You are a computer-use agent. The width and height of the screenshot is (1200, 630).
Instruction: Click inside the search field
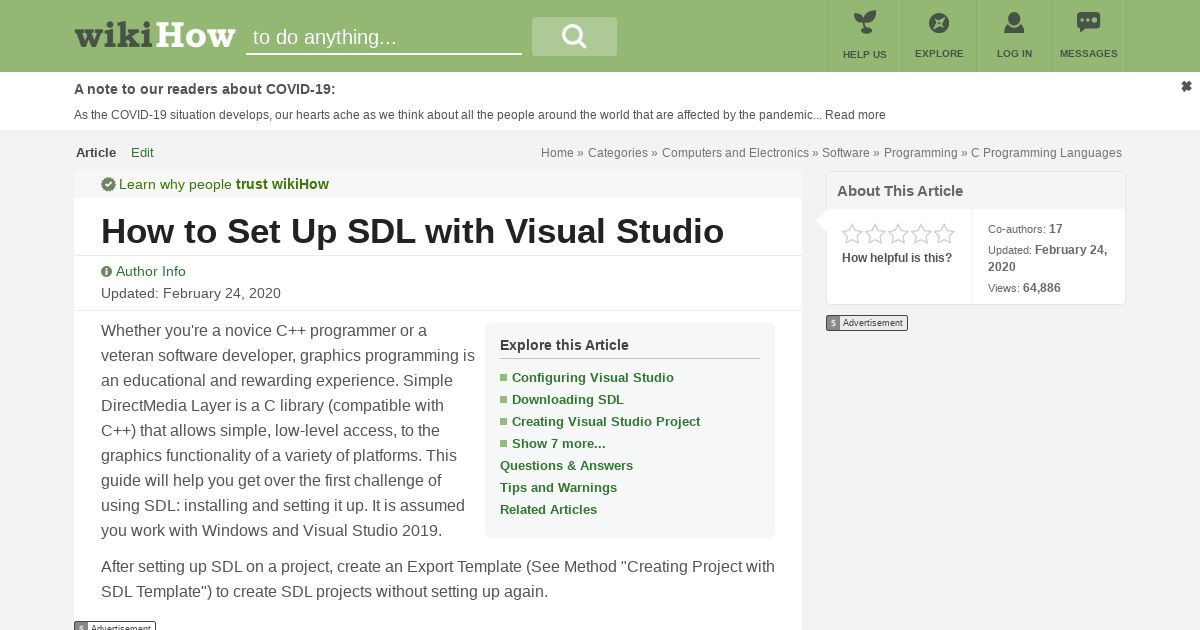384,37
